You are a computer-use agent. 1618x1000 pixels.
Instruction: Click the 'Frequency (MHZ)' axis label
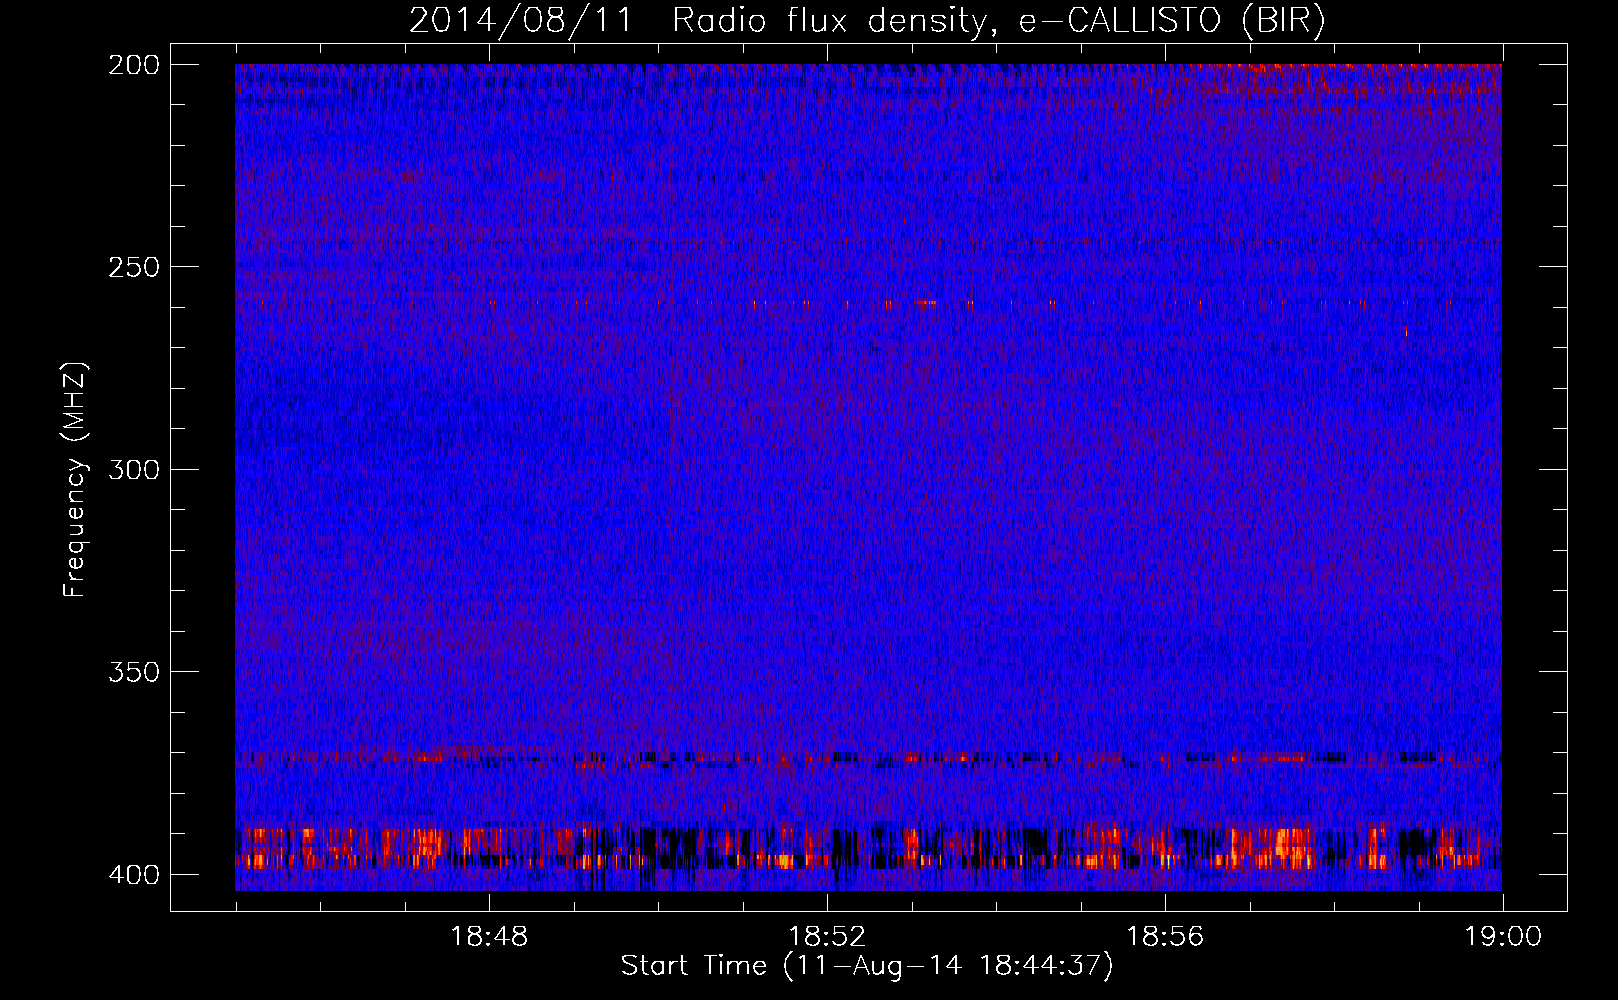(75, 479)
